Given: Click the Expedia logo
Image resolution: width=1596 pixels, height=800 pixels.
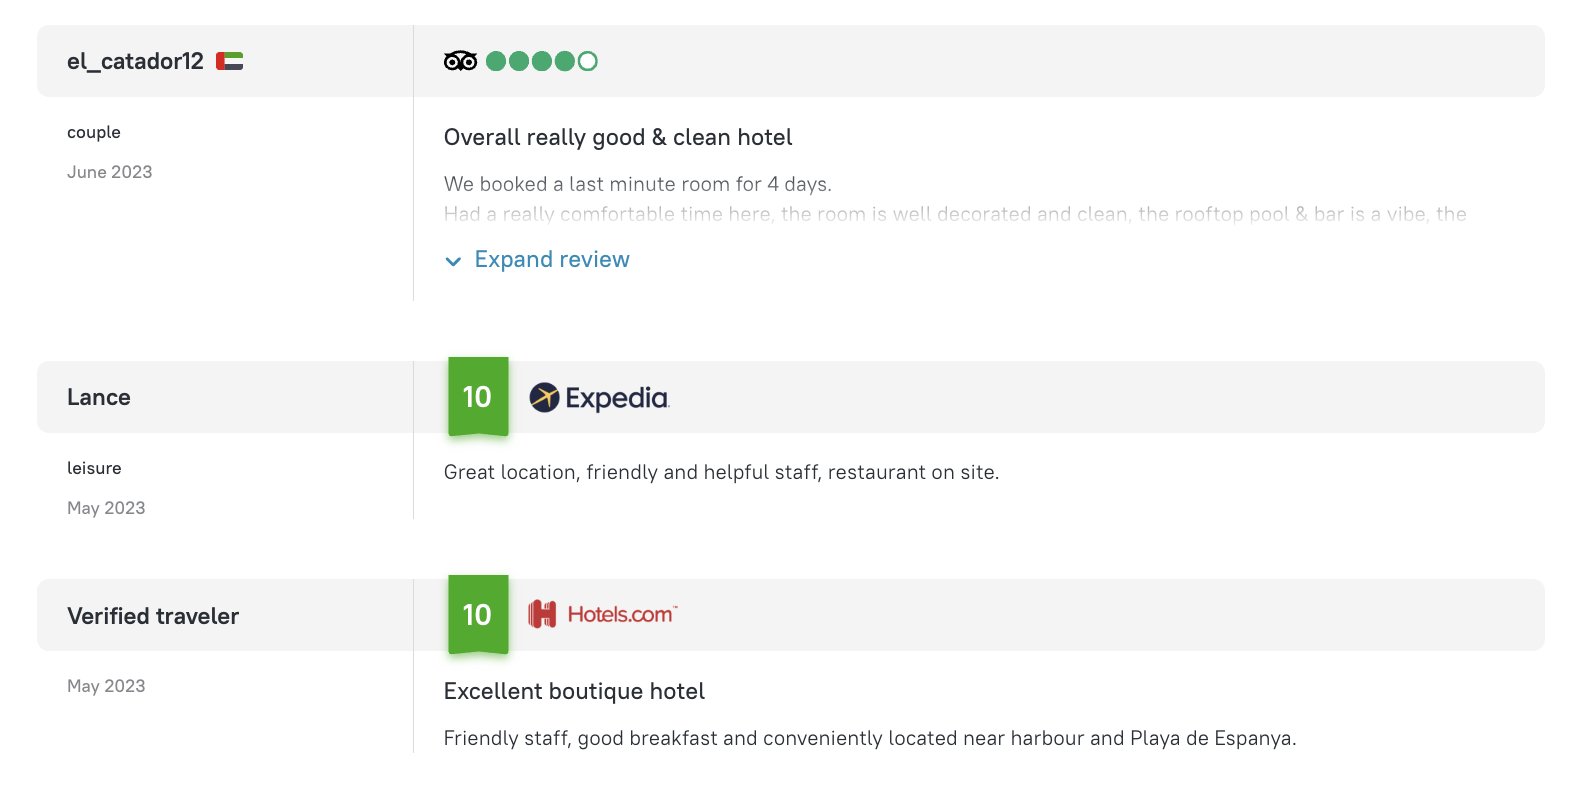Looking at the screenshot, I should click(x=599, y=398).
